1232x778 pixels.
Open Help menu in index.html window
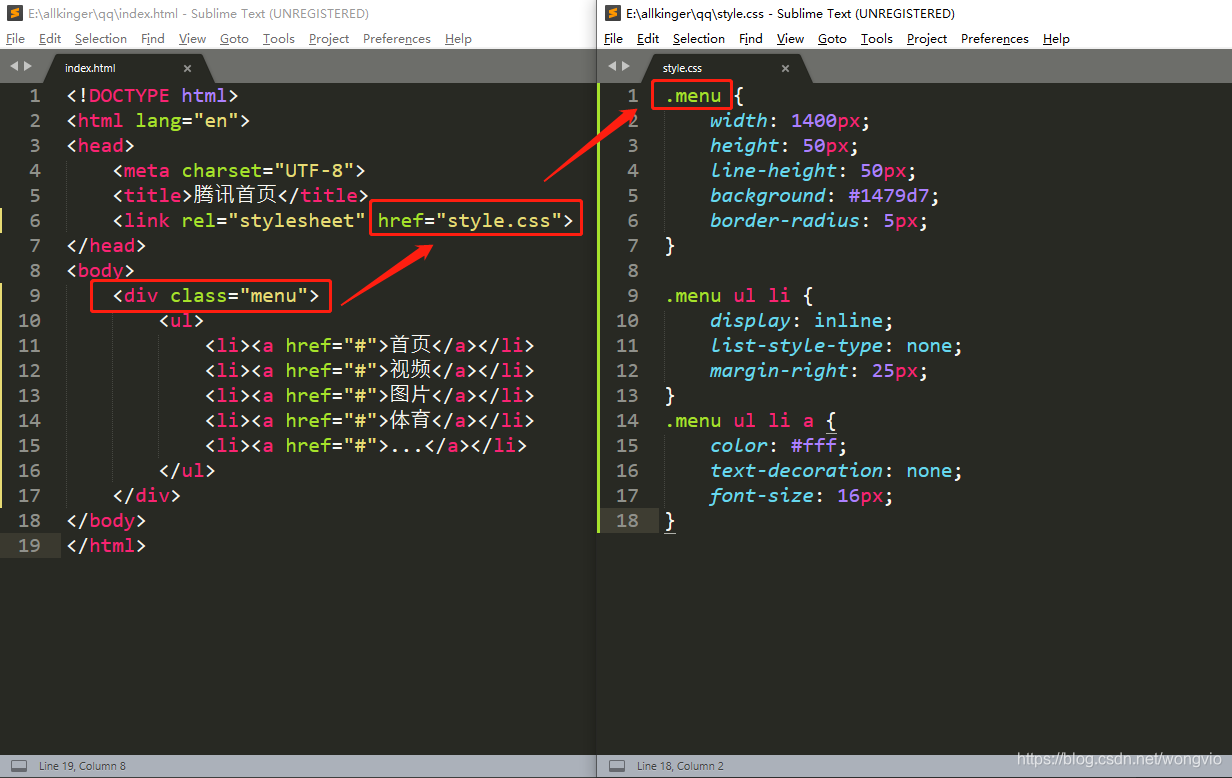(x=458, y=39)
